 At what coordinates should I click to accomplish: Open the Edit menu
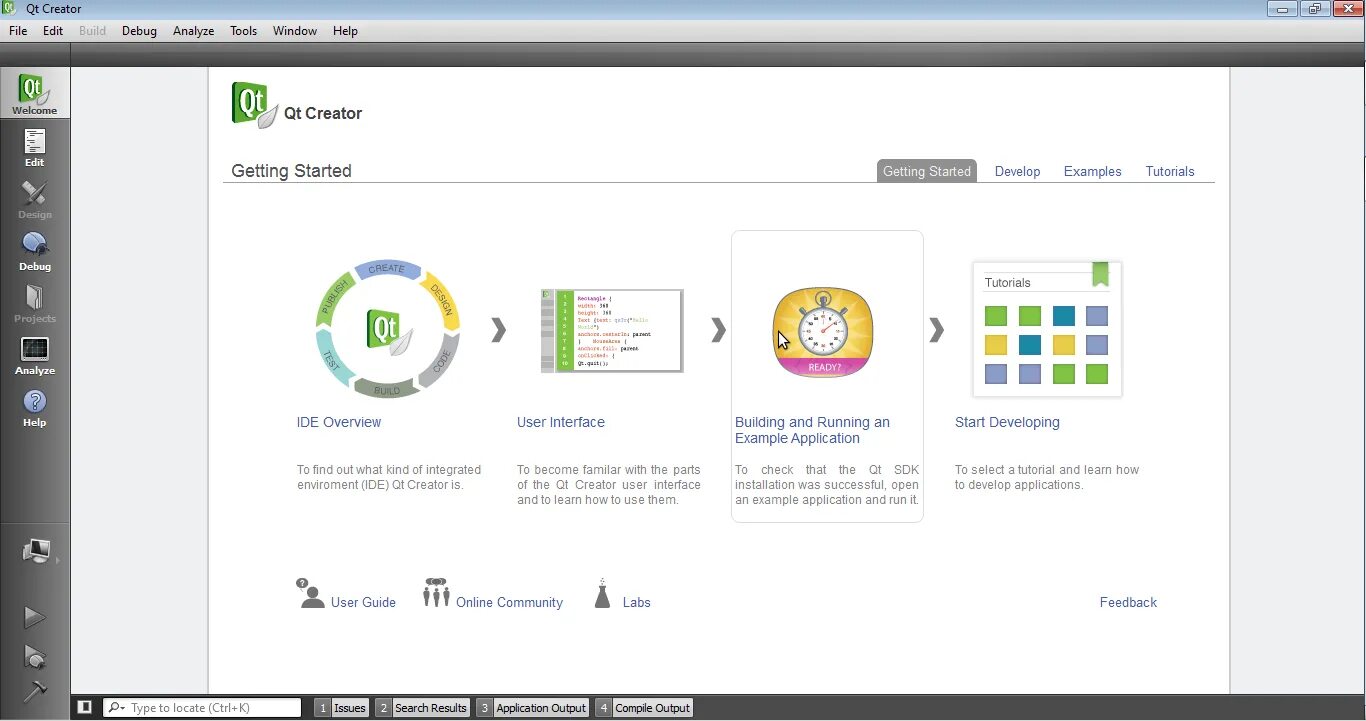point(53,31)
